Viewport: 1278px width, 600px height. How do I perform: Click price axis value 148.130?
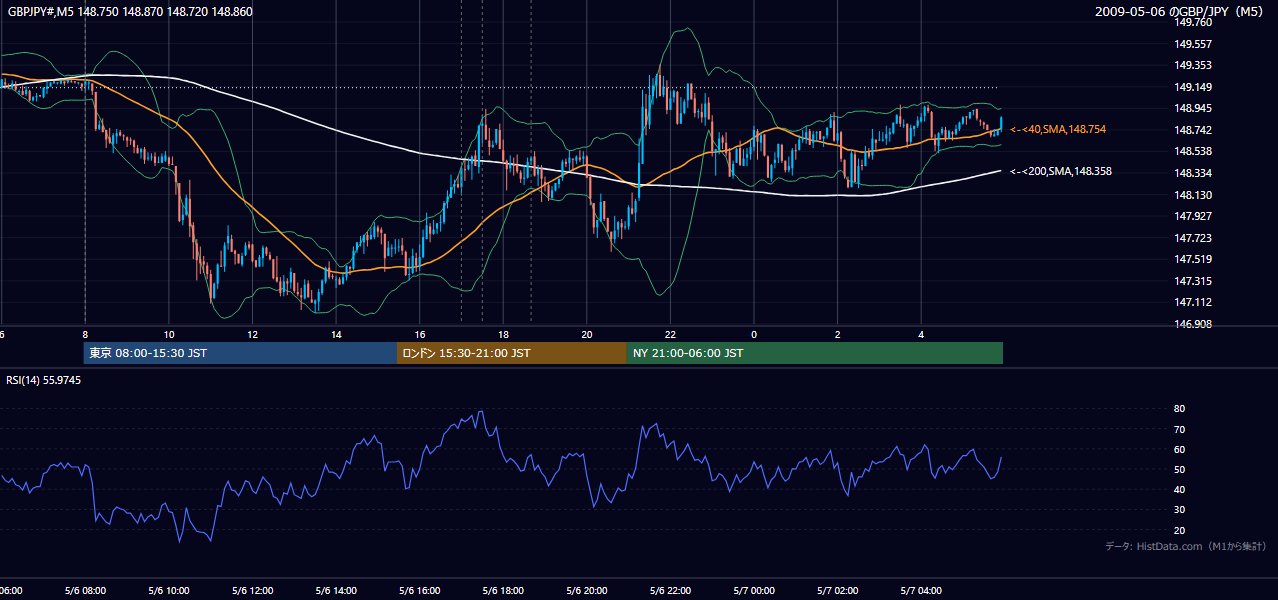click(1193, 195)
